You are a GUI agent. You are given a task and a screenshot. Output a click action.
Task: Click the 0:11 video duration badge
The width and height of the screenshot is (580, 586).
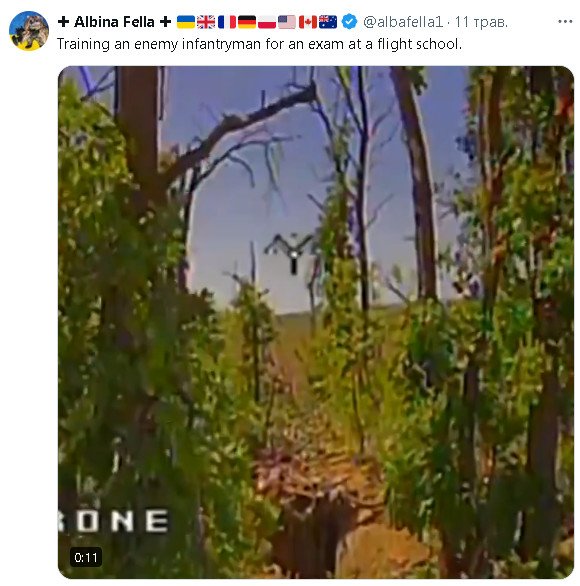click(86, 557)
